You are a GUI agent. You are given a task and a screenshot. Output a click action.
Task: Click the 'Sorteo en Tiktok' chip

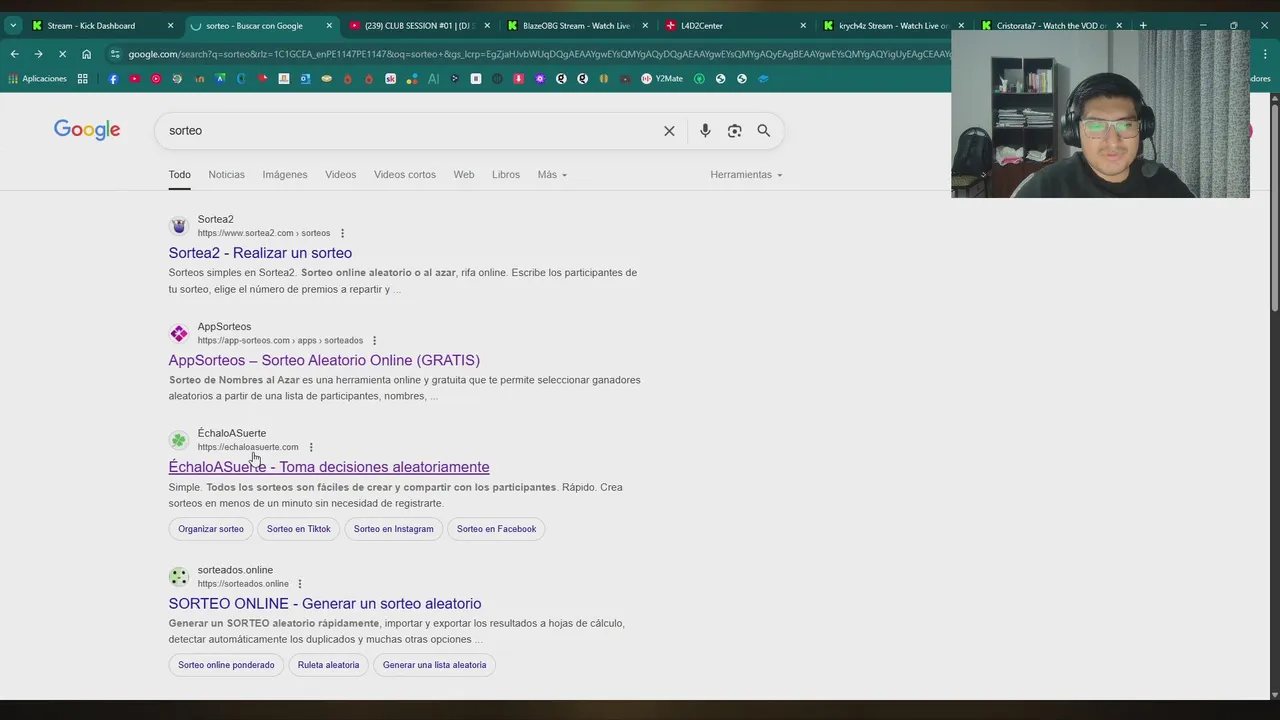click(298, 529)
